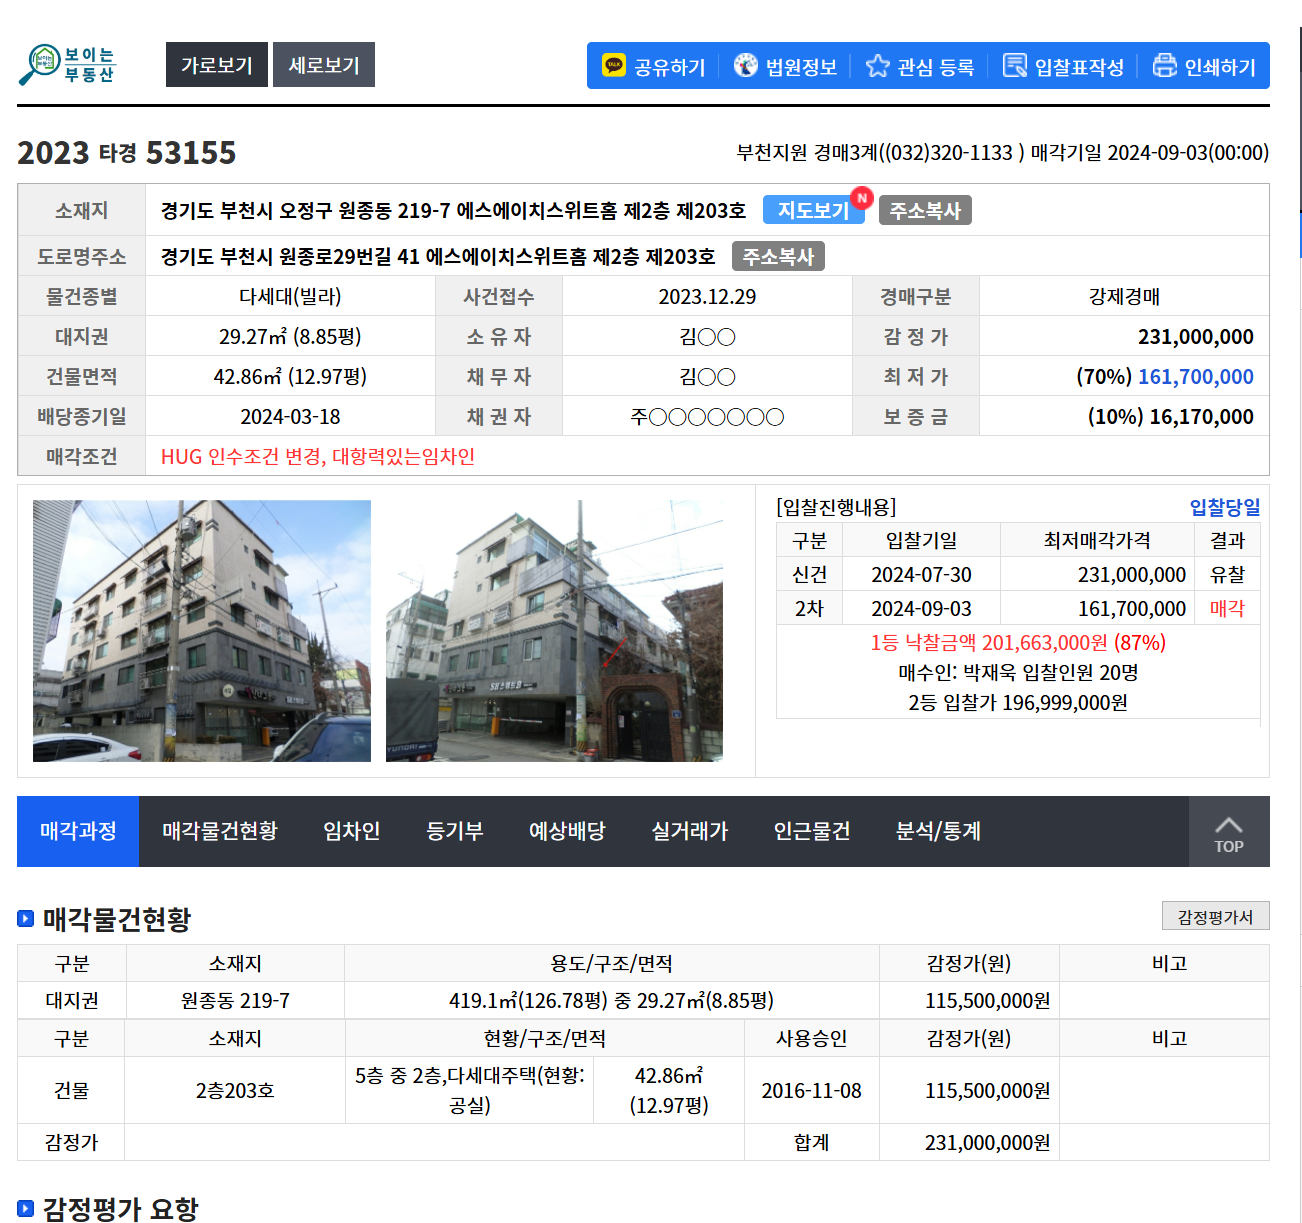The width and height of the screenshot is (1302, 1223).
Task: Click total 231,000,000원 in 합계 row
Action: tap(987, 1142)
